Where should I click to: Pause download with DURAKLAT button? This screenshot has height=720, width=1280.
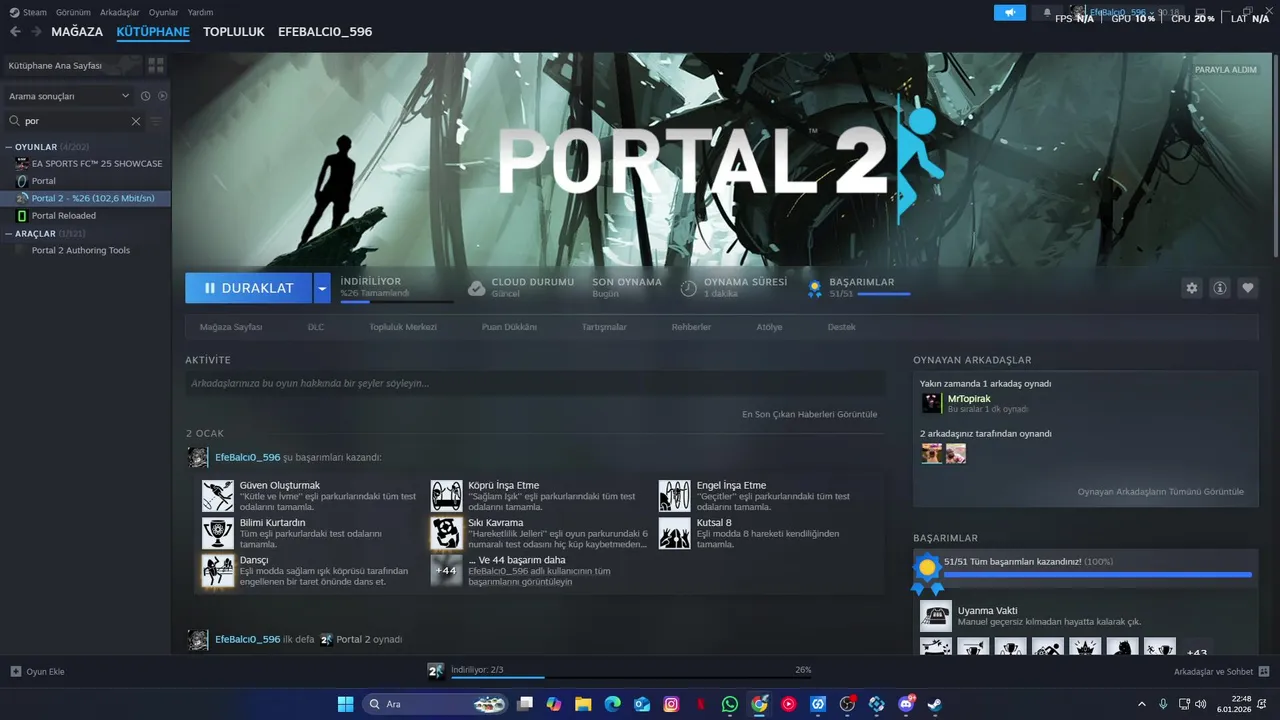click(x=248, y=288)
